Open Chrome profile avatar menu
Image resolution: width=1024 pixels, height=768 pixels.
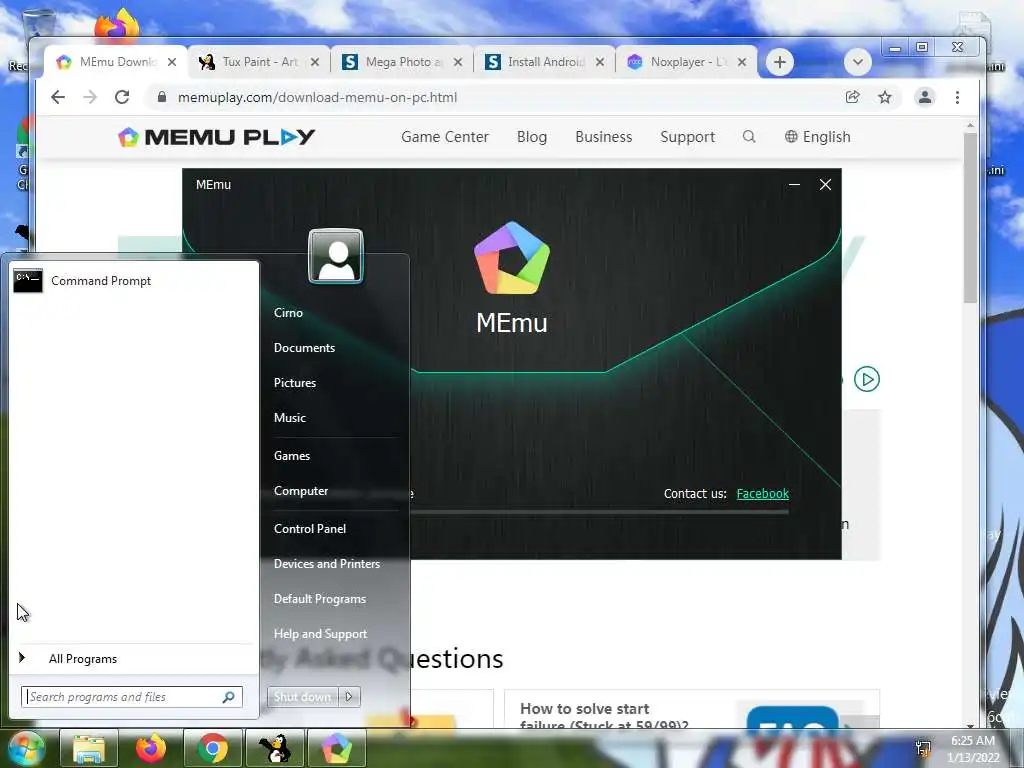[x=925, y=97]
